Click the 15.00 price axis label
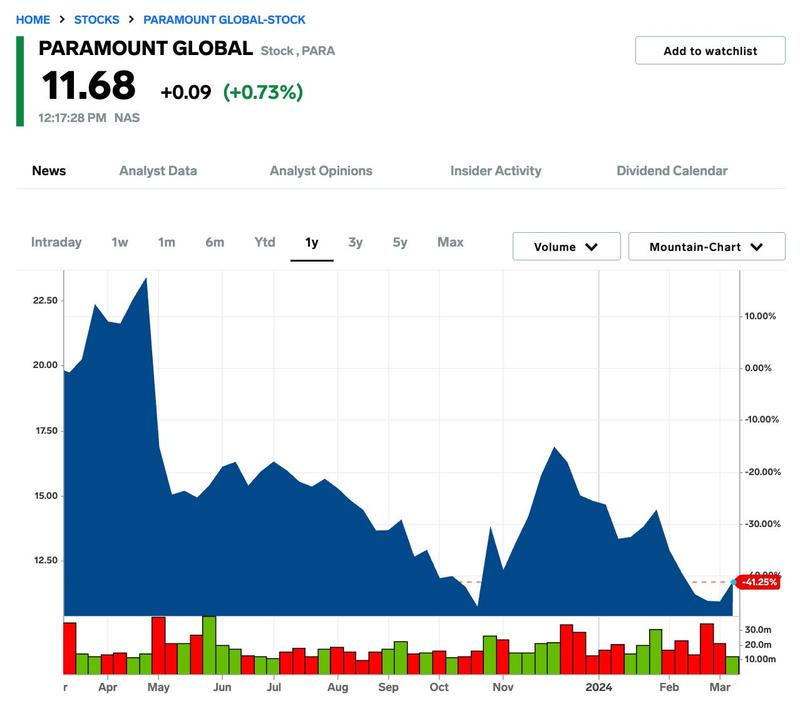 pyautogui.click(x=46, y=496)
